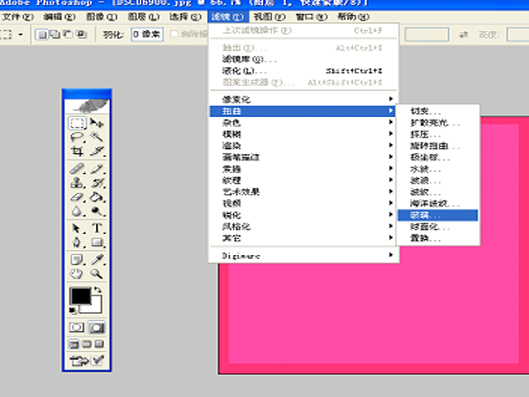The image size is (529, 397).
Task: Switch to 'Add to selection' mode icon
Action: pos(55,34)
